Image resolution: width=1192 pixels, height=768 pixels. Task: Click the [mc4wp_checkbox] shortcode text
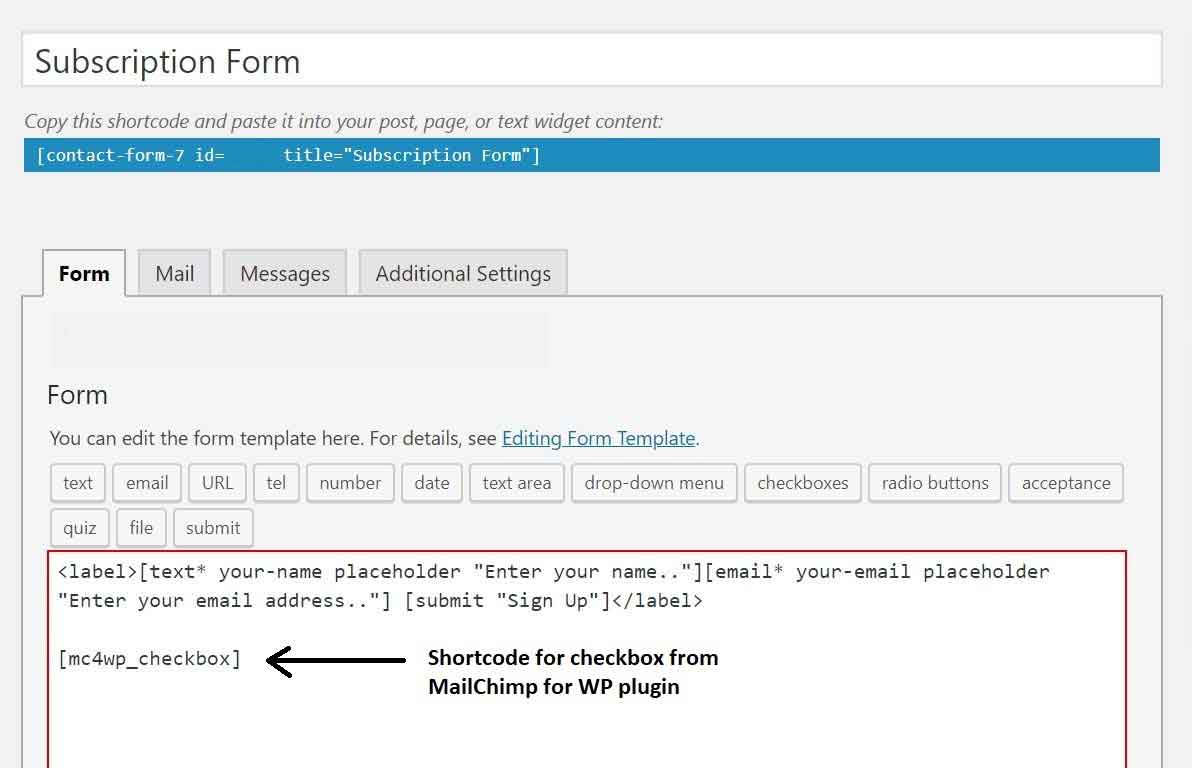(150, 659)
